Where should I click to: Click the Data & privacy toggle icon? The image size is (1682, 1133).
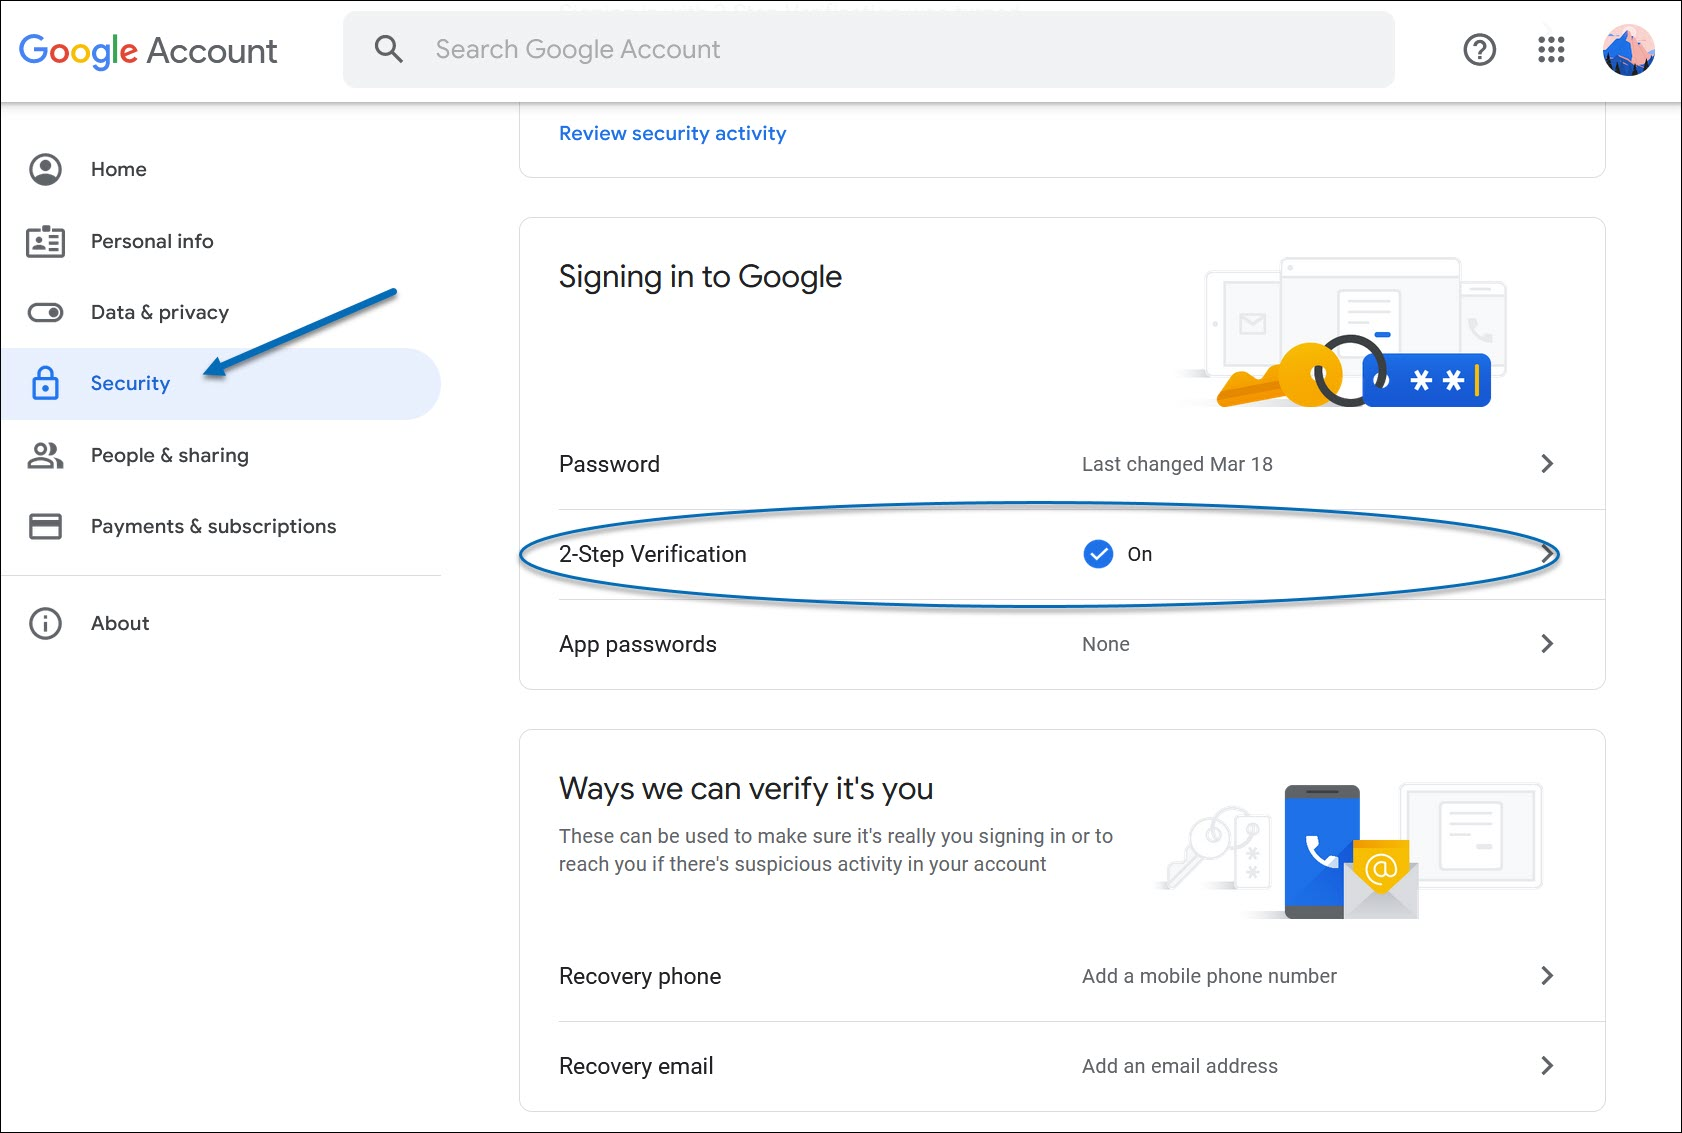(45, 313)
